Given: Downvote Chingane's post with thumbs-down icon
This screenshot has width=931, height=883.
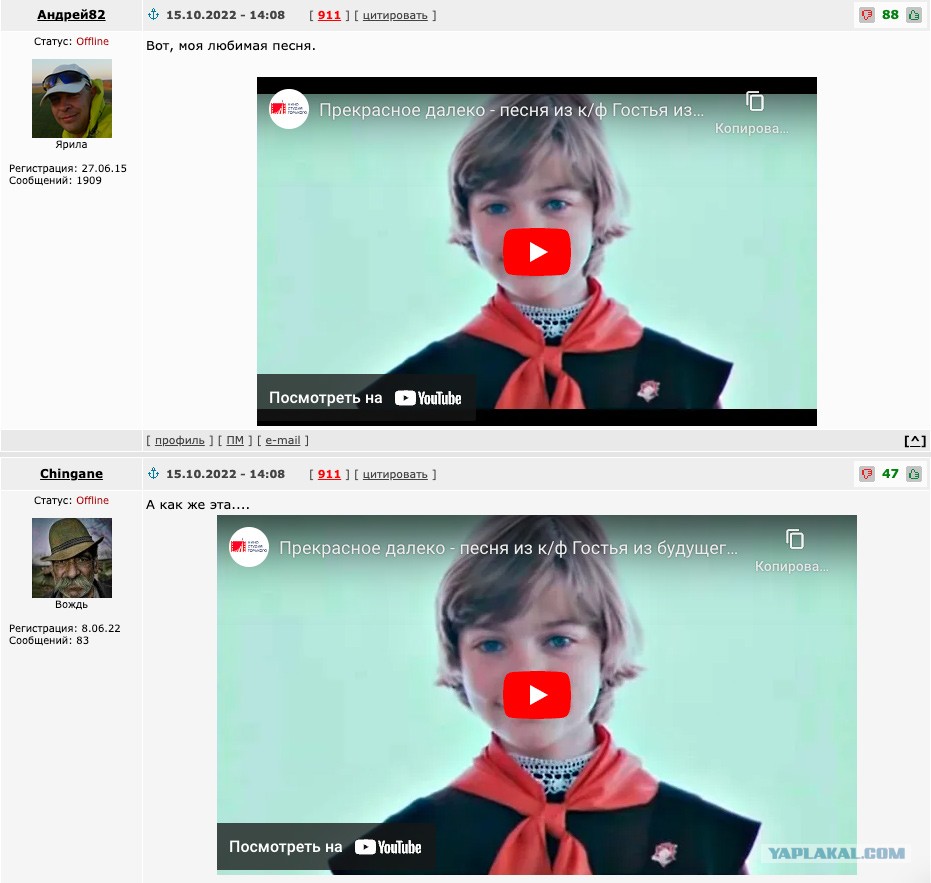Looking at the screenshot, I should coord(867,474).
